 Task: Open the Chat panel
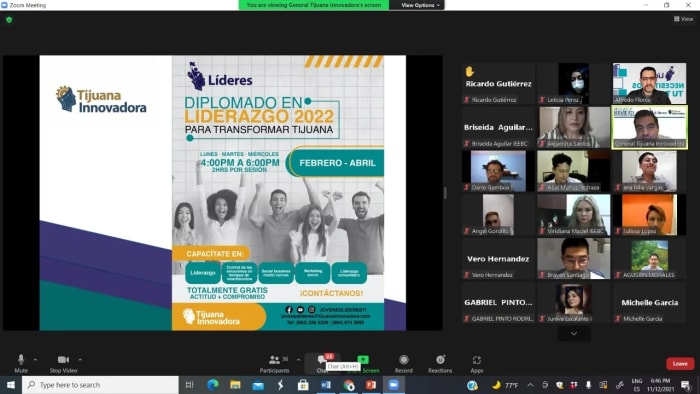[x=322, y=363]
